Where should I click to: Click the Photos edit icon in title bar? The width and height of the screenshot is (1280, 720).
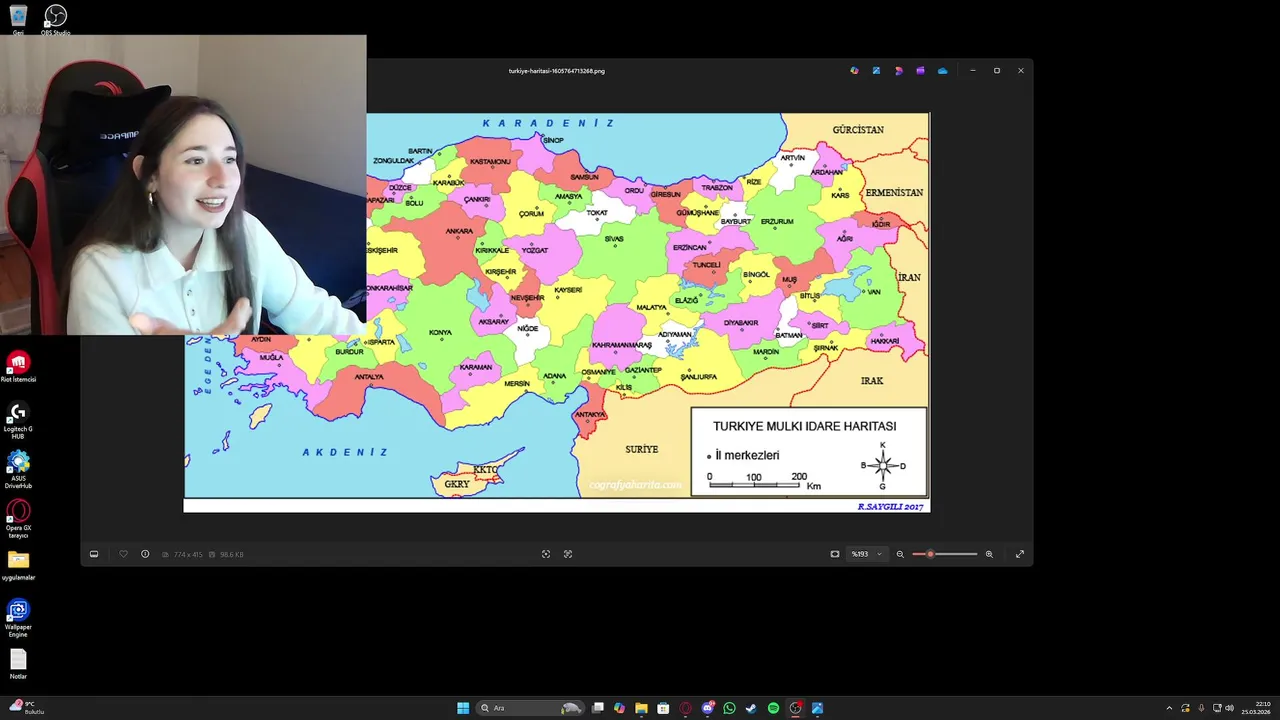[x=876, y=71]
